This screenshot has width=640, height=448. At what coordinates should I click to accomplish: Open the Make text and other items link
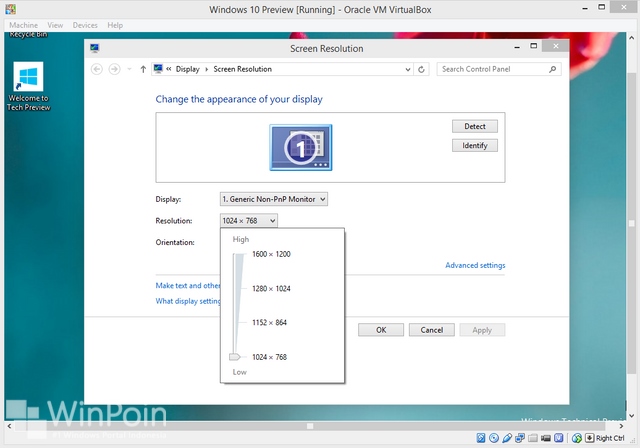pos(188,286)
